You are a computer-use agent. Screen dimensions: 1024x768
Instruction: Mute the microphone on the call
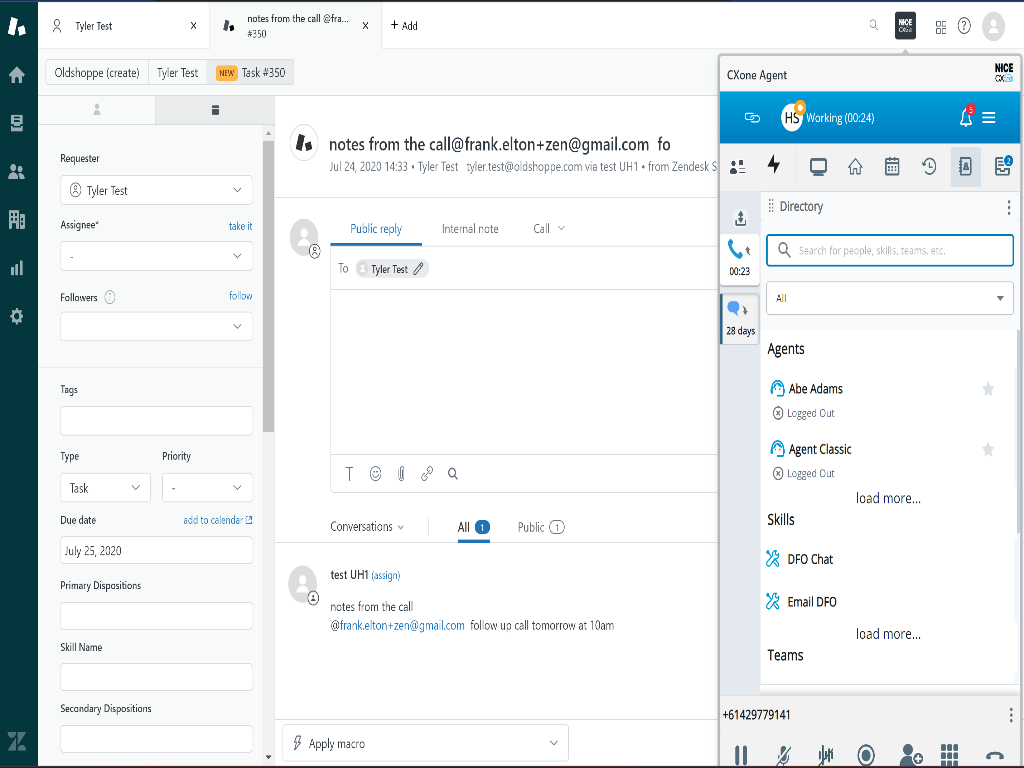click(x=783, y=755)
